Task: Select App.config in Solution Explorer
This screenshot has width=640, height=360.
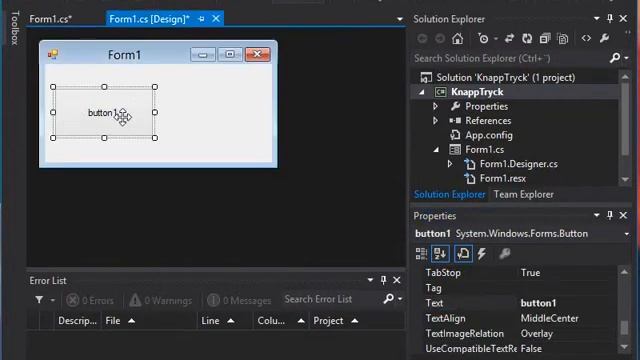Action: (489, 135)
